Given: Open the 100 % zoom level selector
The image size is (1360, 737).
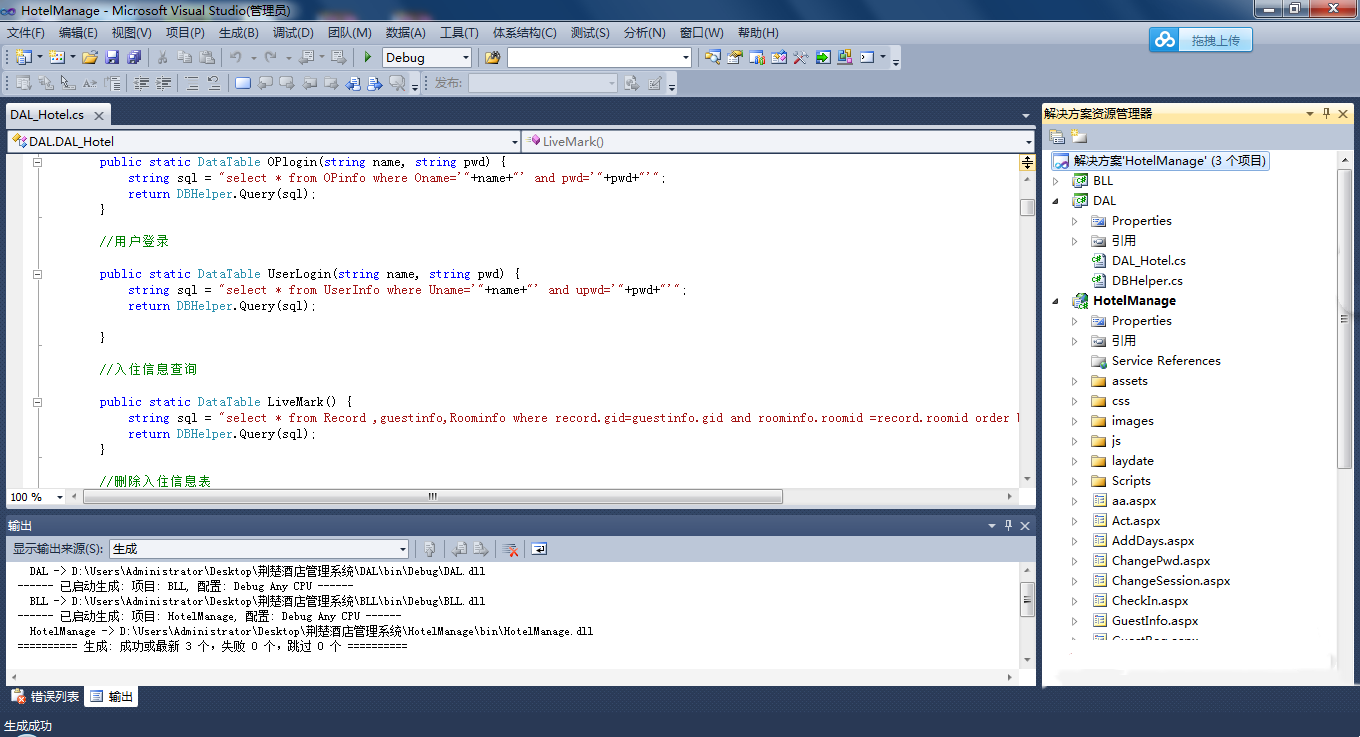Looking at the screenshot, I should click(x=60, y=497).
